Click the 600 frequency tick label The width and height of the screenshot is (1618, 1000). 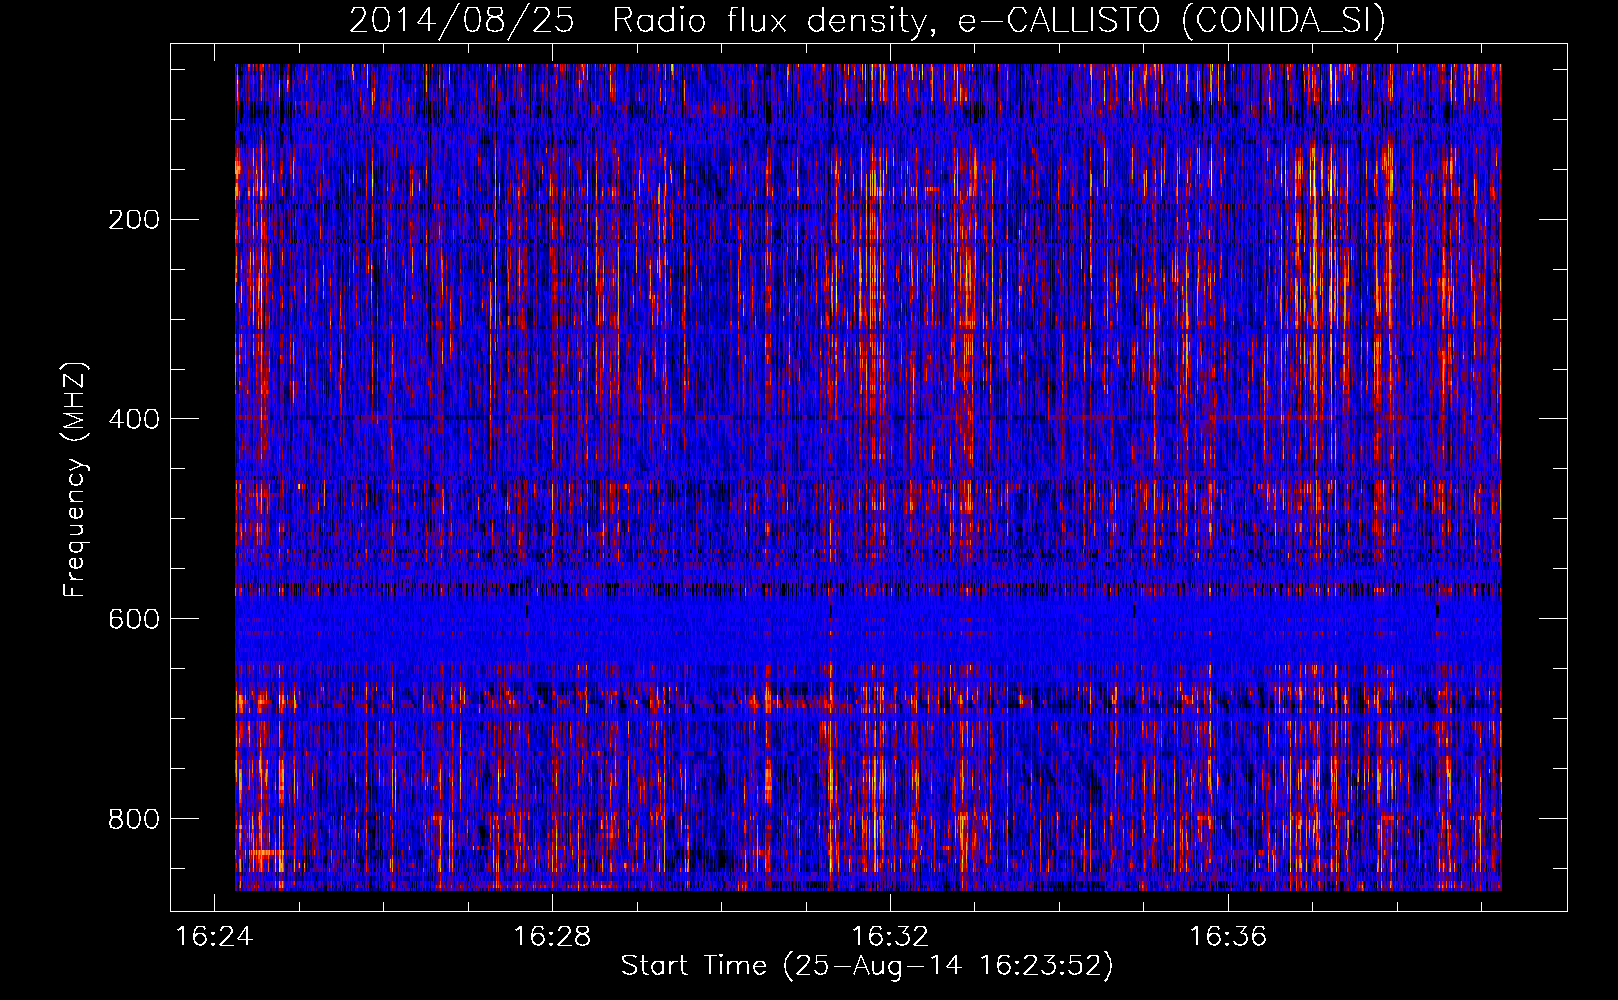point(134,619)
